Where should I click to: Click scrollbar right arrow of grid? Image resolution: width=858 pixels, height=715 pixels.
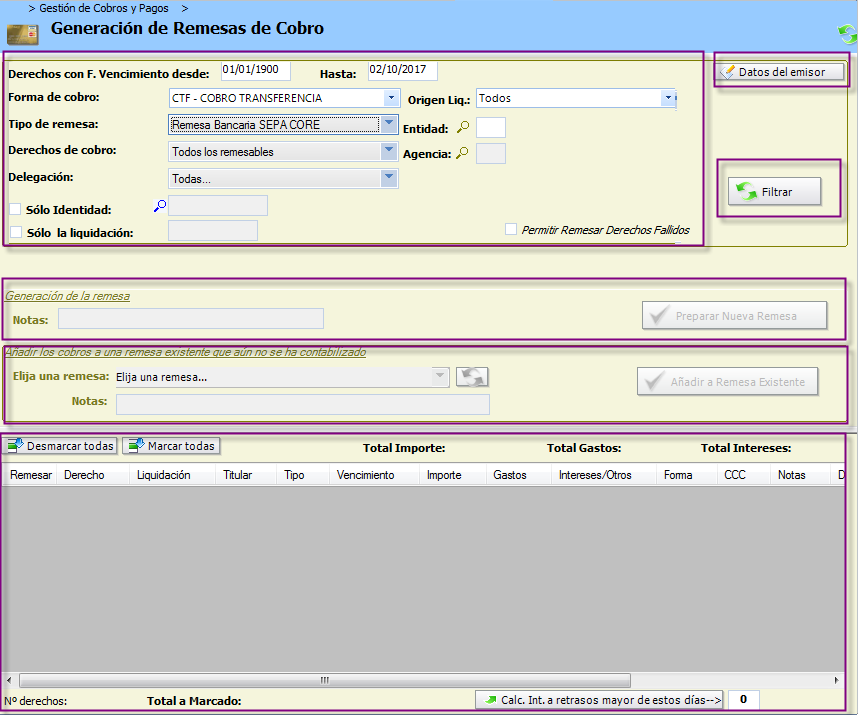point(836,680)
